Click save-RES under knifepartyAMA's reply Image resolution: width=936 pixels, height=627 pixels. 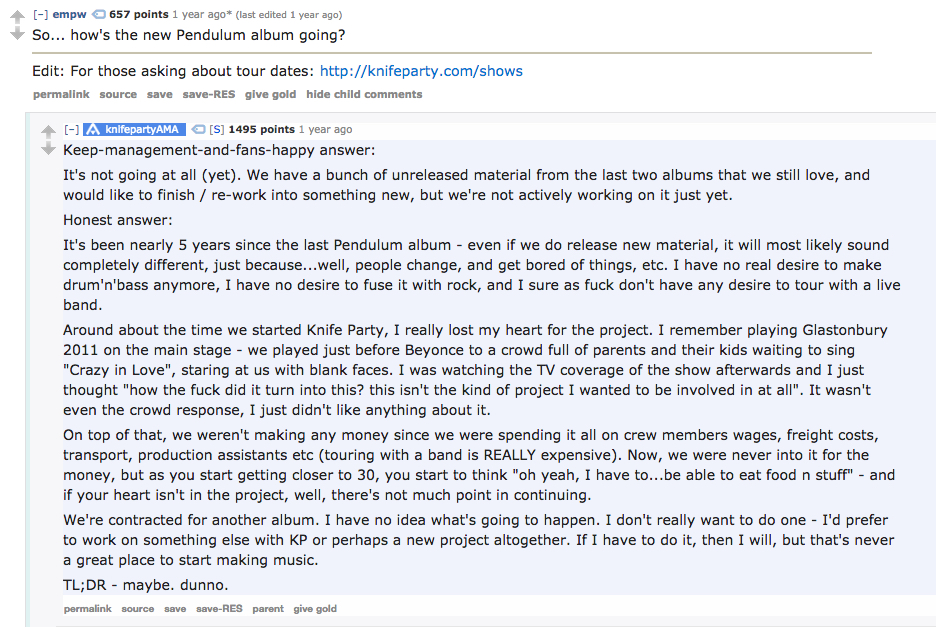pyautogui.click(x=219, y=608)
